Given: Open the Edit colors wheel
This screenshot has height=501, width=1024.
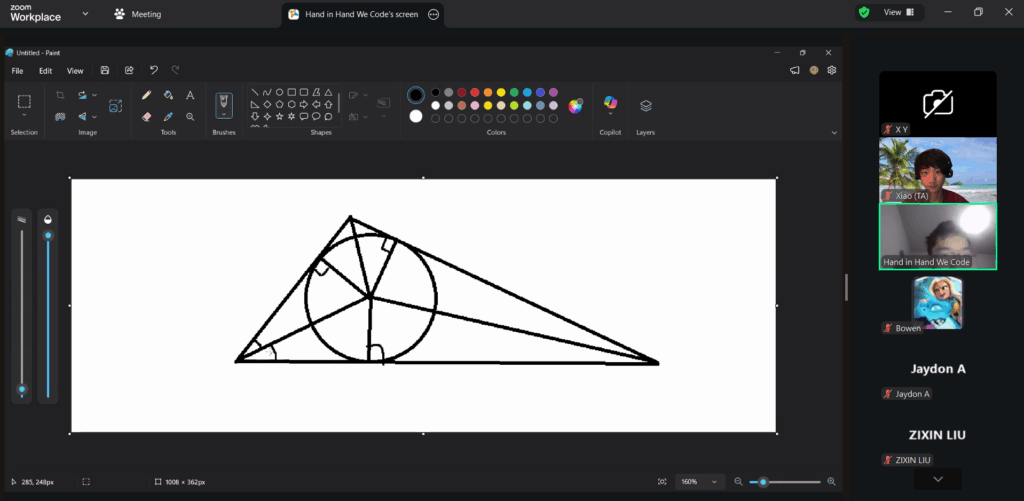Looking at the screenshot, I should 576,105.
